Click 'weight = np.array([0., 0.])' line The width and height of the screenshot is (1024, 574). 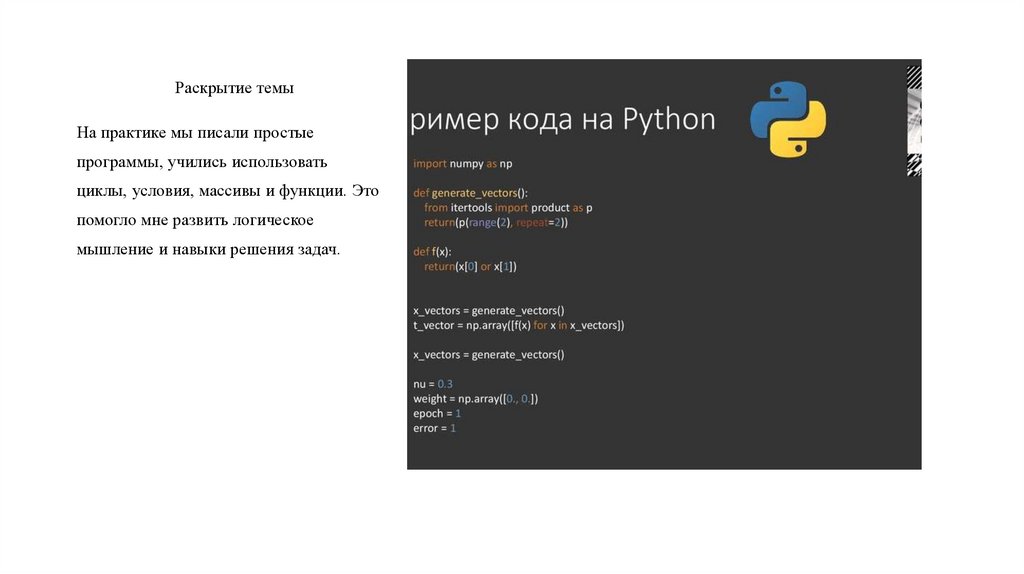(x=475, y=399)
